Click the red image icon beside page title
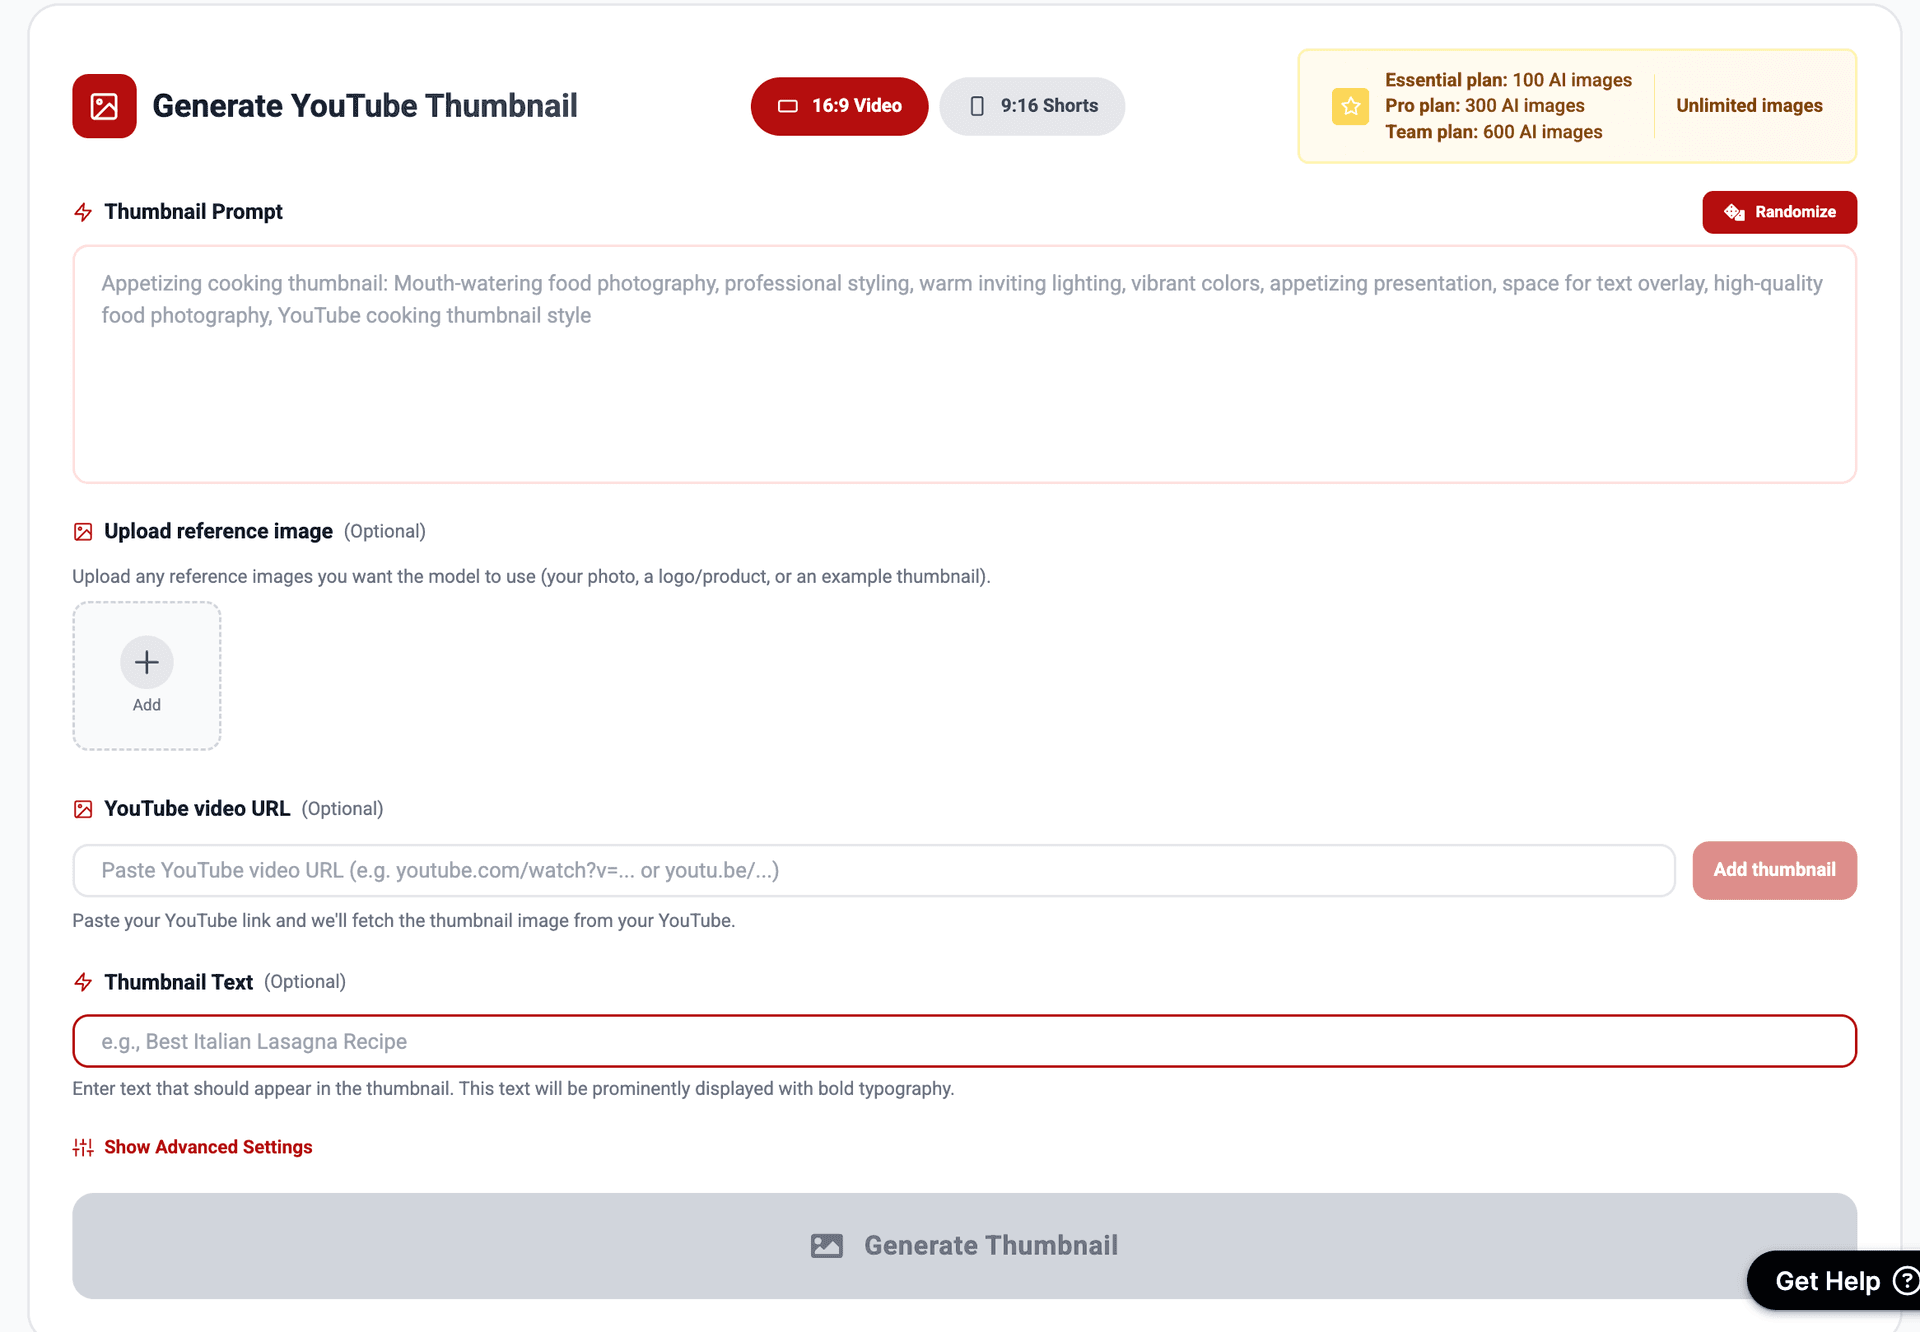This screenshot has width=1920, height=1332. point(104,106)
